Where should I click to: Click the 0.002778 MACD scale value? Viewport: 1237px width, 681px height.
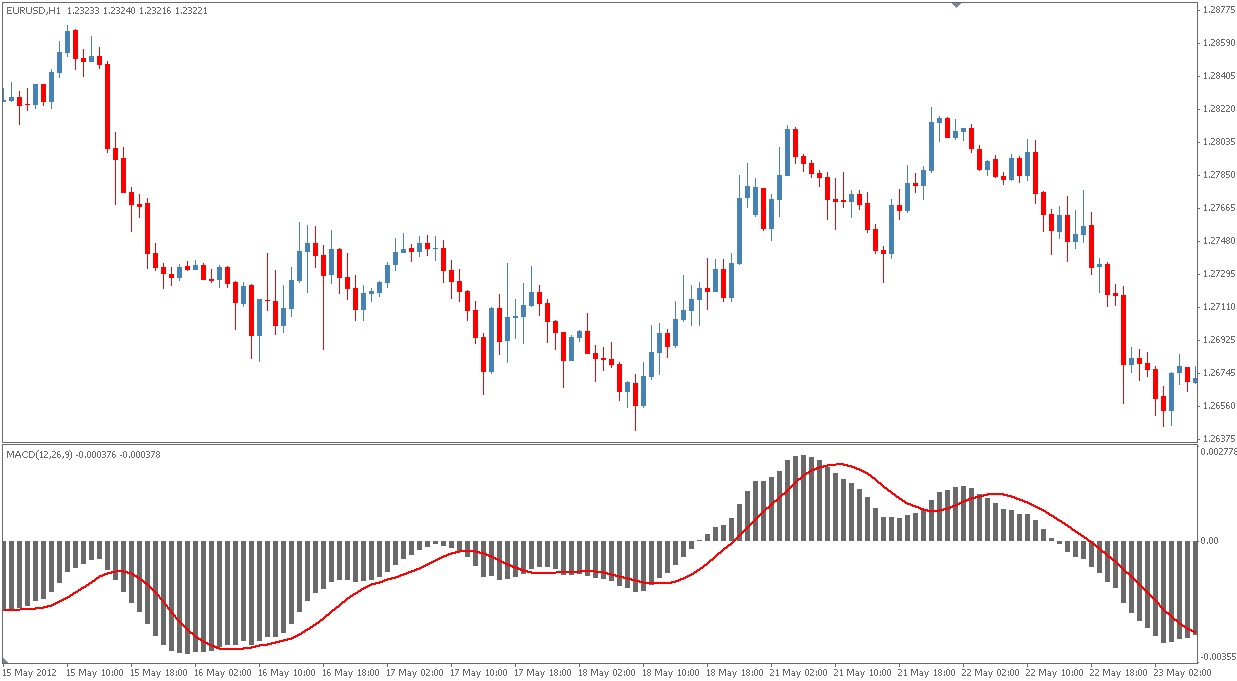click(1219, 453)
